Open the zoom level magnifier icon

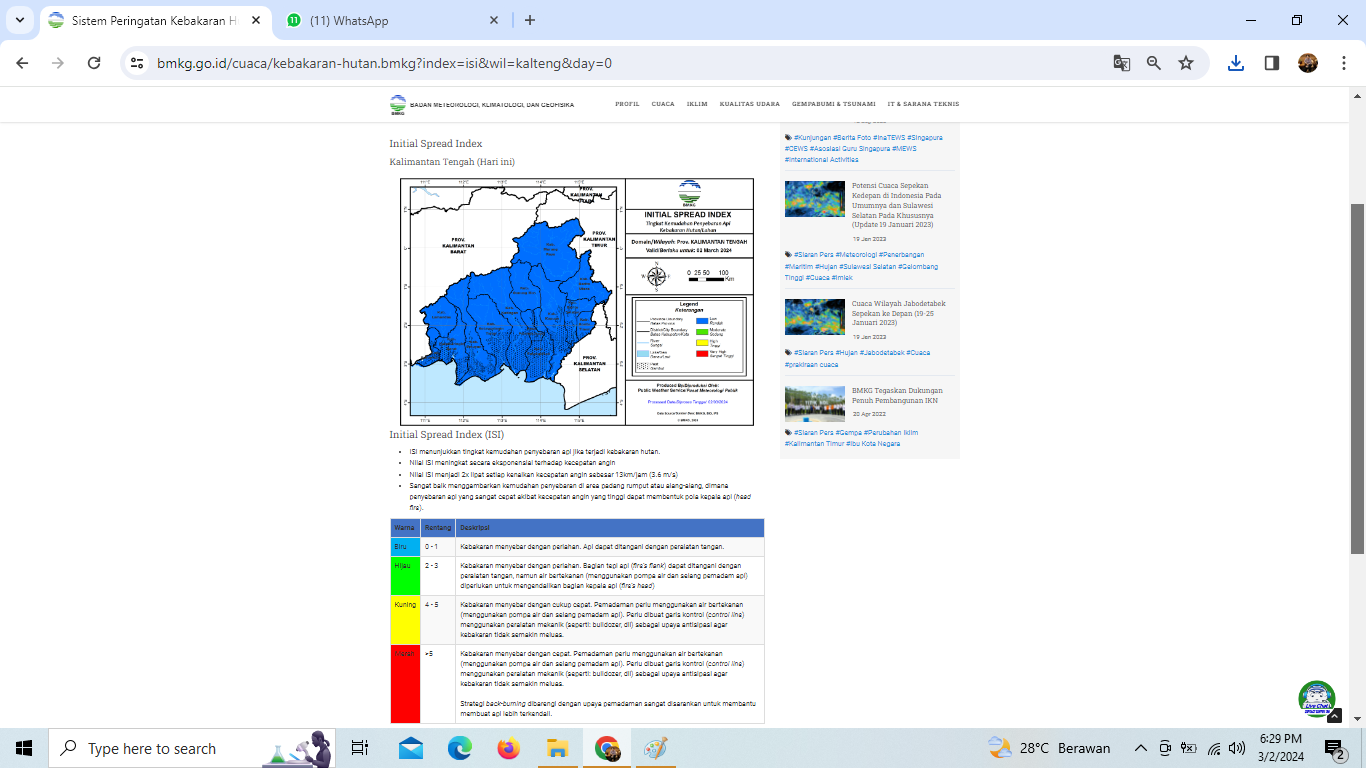1154,63
